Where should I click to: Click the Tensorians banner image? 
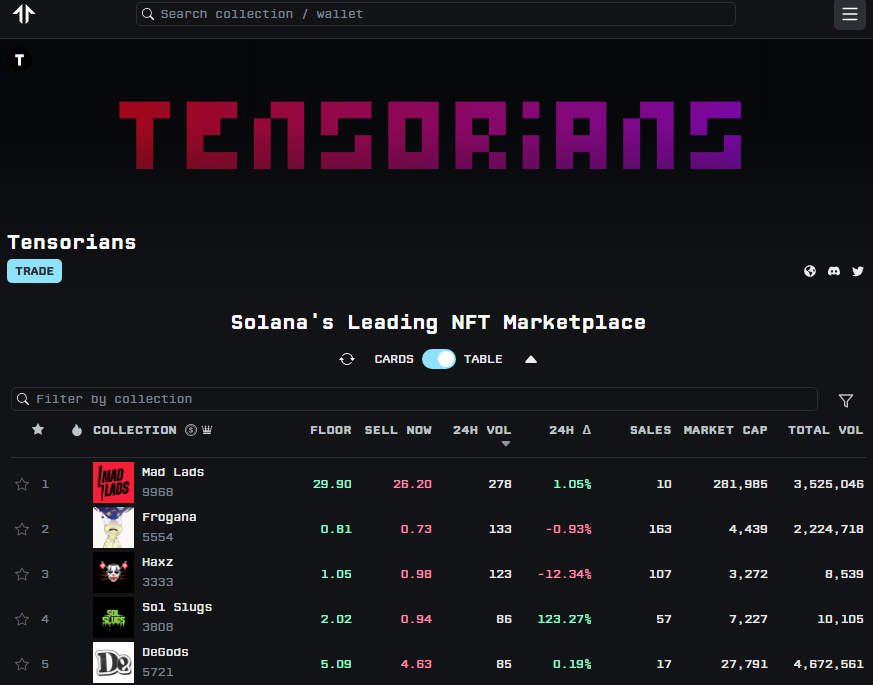tap(430, 135)
